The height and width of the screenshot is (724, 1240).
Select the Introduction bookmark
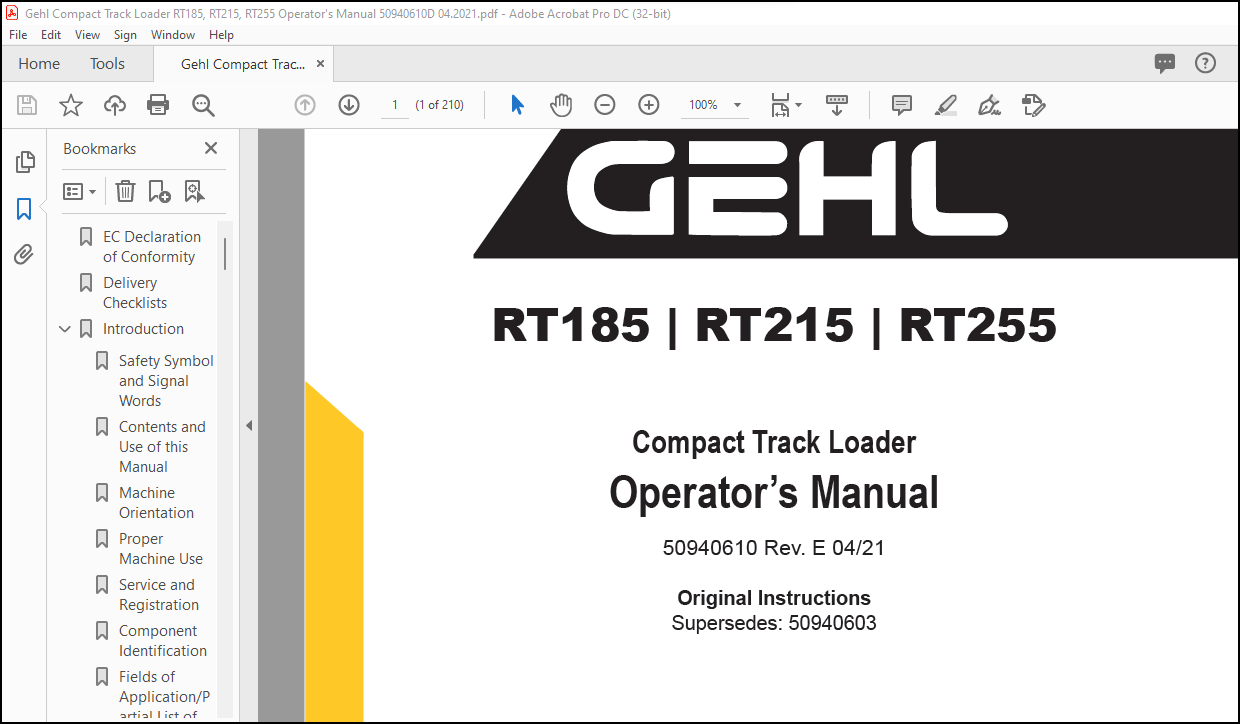[143, 329]
